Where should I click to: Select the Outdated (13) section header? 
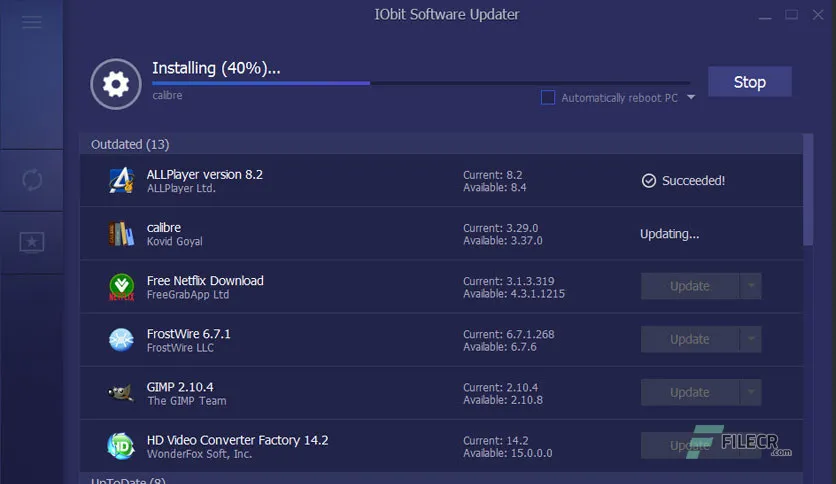[x=441, y=144]
